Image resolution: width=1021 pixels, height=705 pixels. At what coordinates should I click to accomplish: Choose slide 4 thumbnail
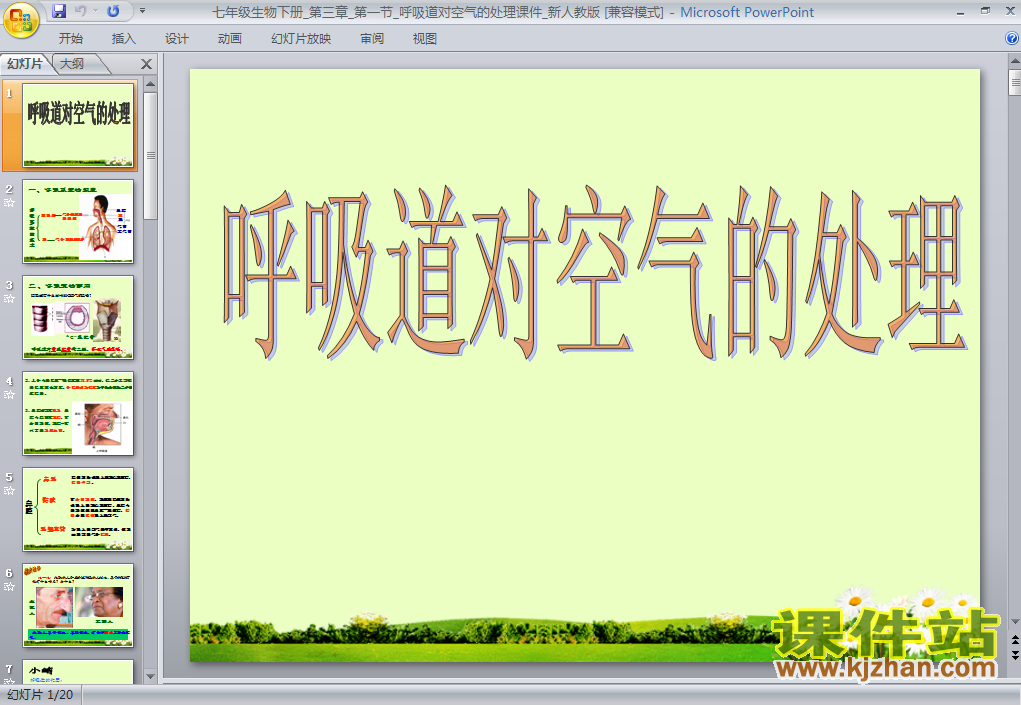[x=78, y=413]
